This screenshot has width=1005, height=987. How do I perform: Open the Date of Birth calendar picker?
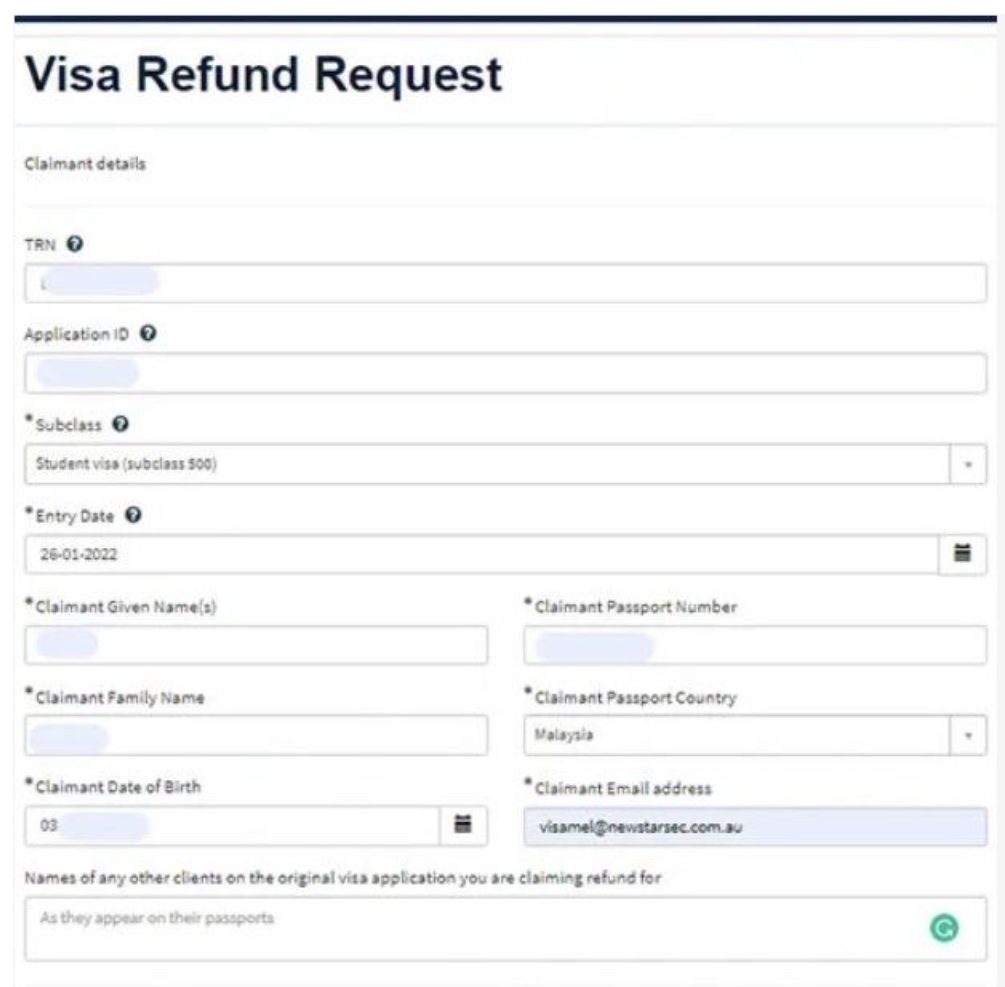point(462,825)
